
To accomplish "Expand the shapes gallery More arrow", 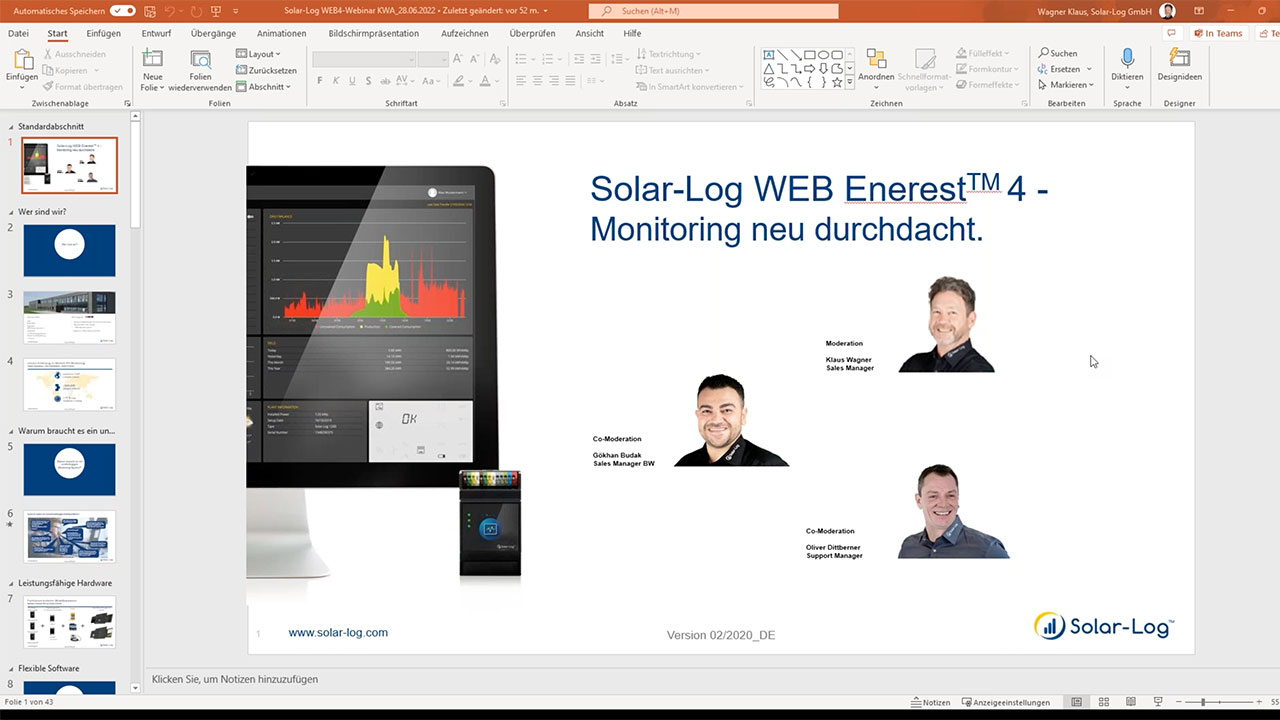I will pyautogui.click(x=850, y=83).
